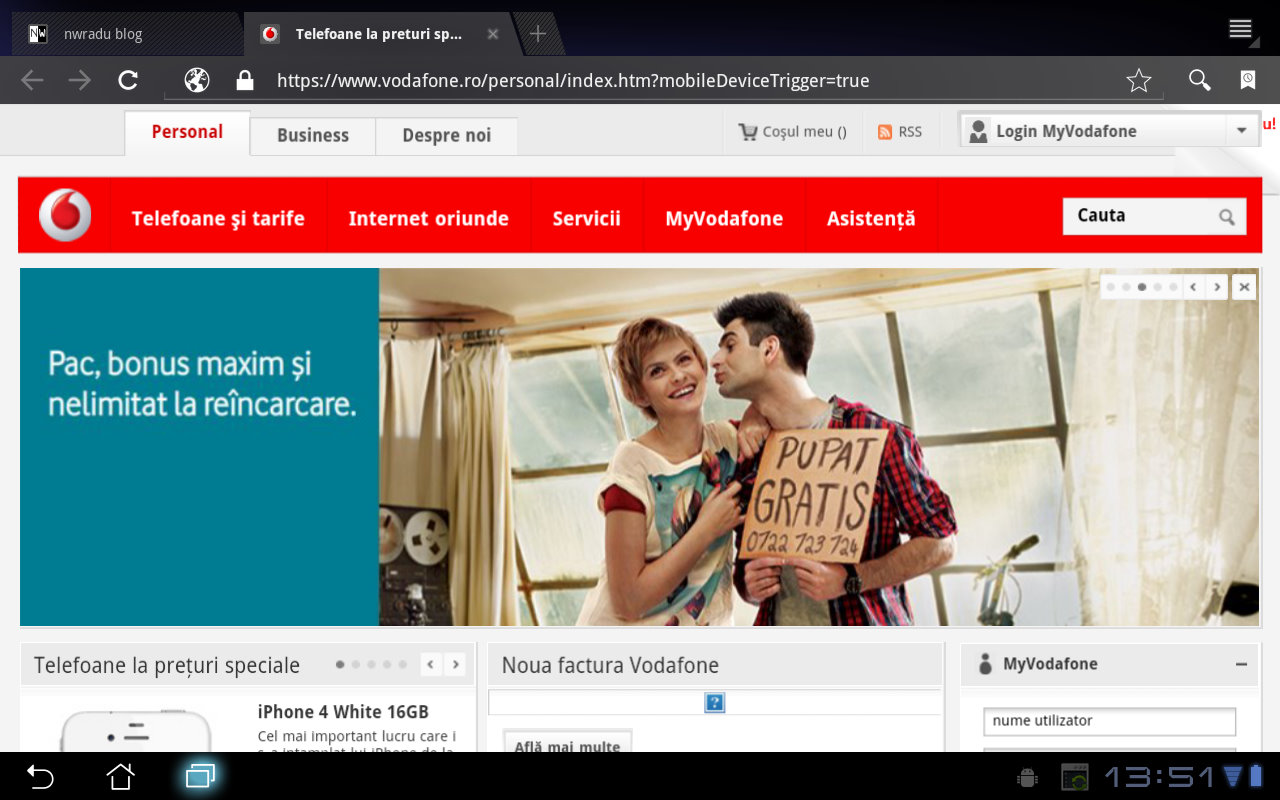Tap the browser forward arrow

coord(80,81)
